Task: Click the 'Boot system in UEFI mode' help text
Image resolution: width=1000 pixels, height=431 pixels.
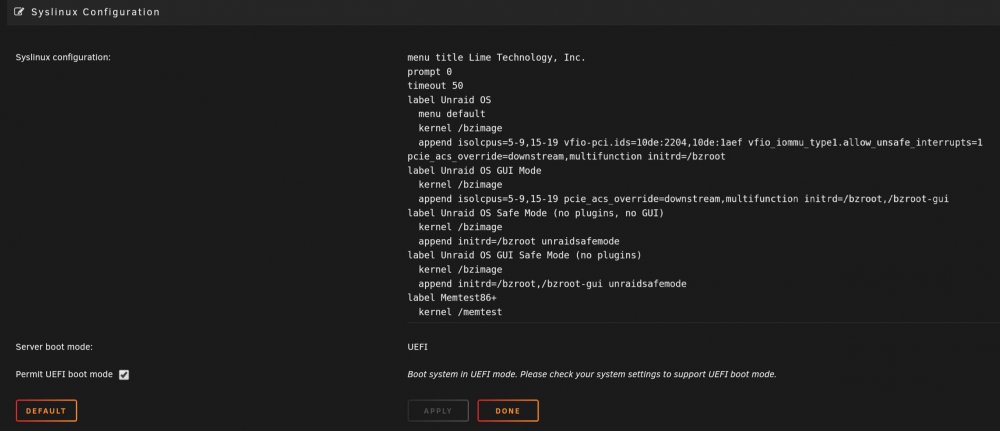Action: pyautogui.click(x=592, y=374)
